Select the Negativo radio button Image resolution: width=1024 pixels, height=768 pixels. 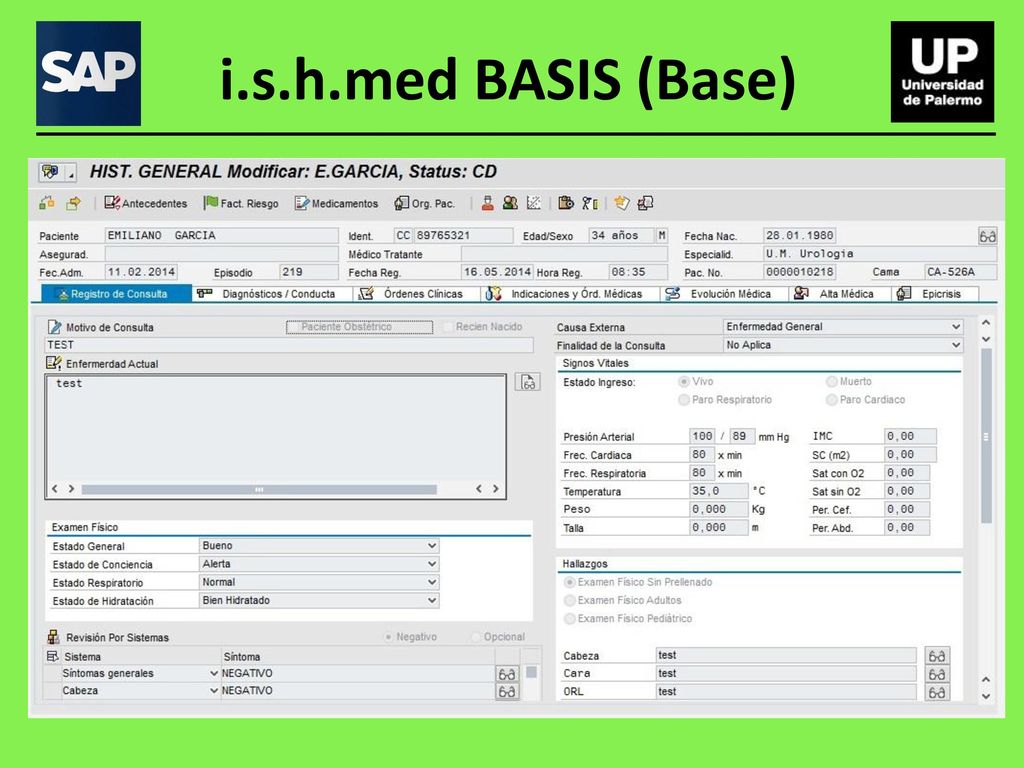click(389, 637)
